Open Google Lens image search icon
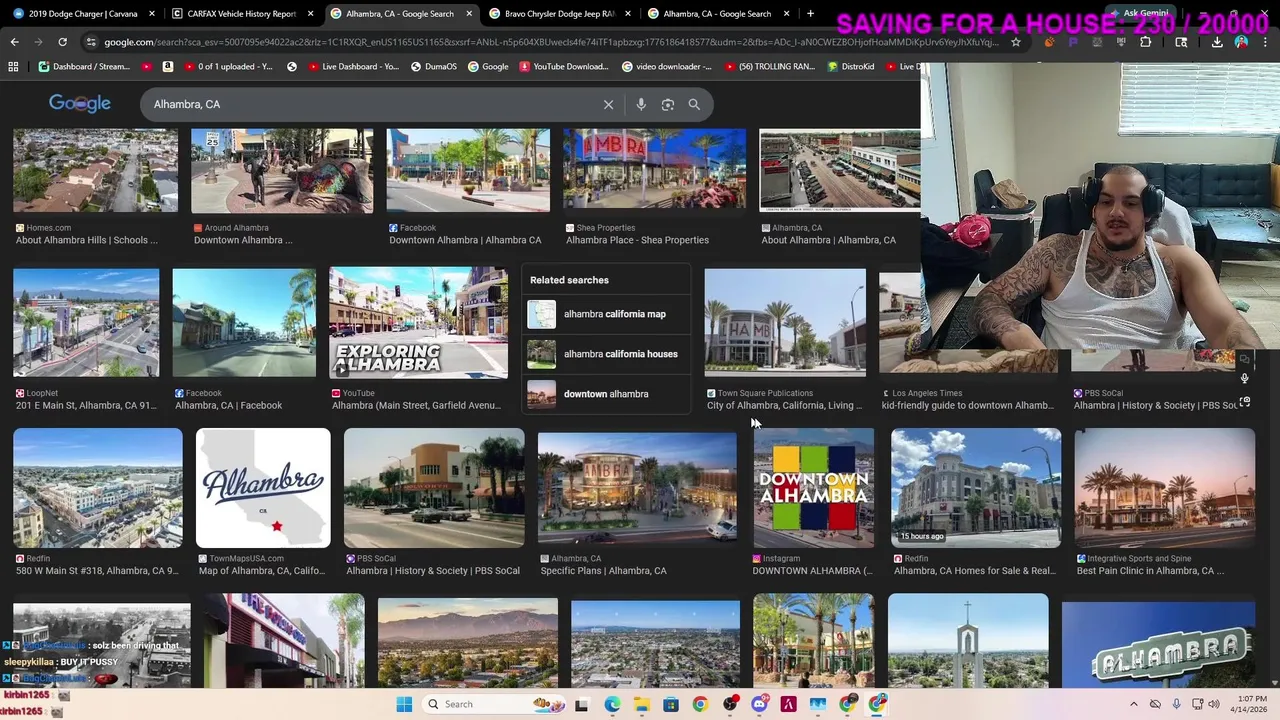The width and height of the screenshot is (1280, 720). coord(668,104)
